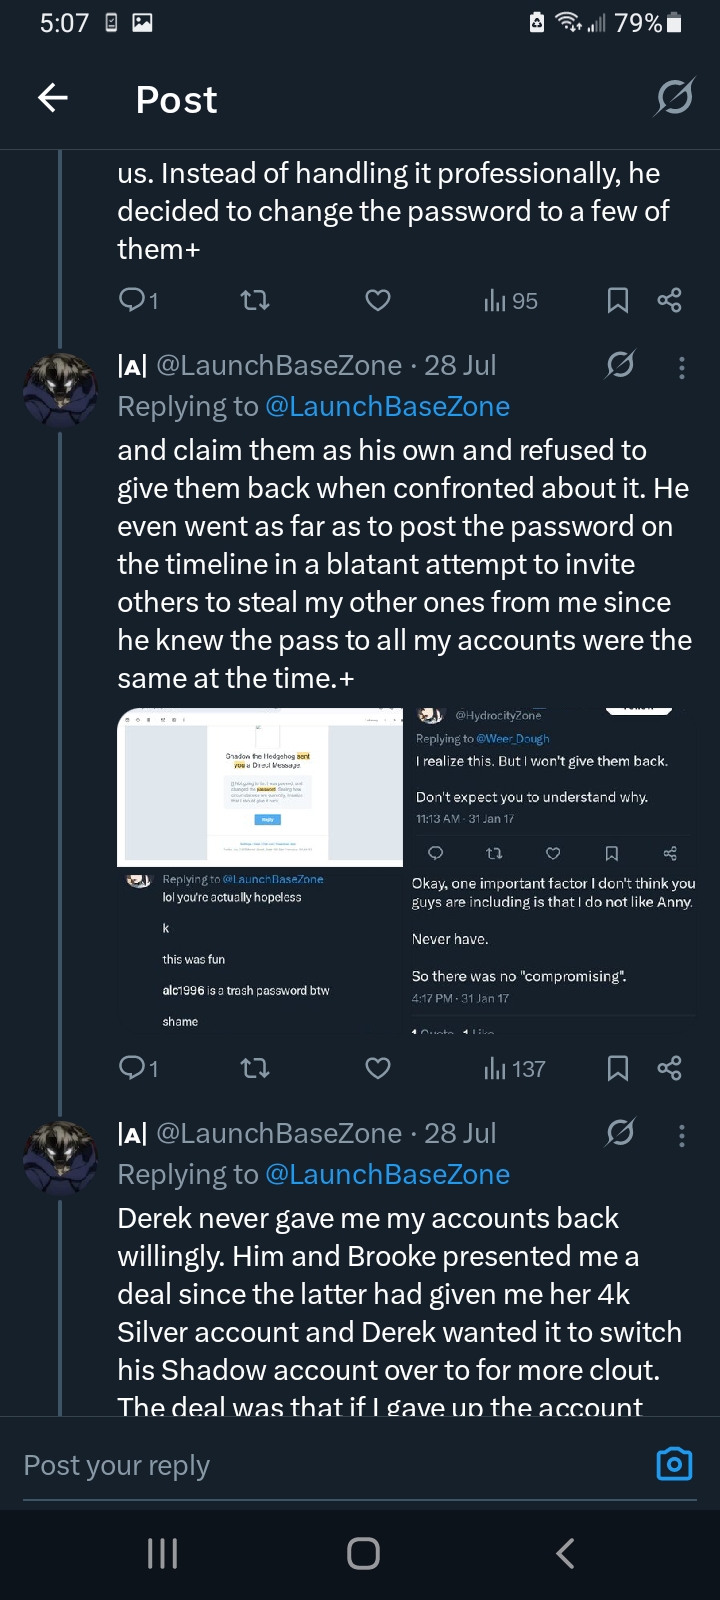Open reply comments on 95-view post
Image resolution: width=720 pixels, height=1600 pixels.
138,300
